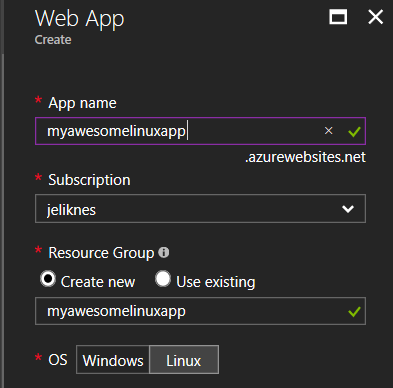Image resolution: width=393 pixels, height=388 pixels.
Task: Click the green checkmark in App name field
Action: click(x=354, y=132)
